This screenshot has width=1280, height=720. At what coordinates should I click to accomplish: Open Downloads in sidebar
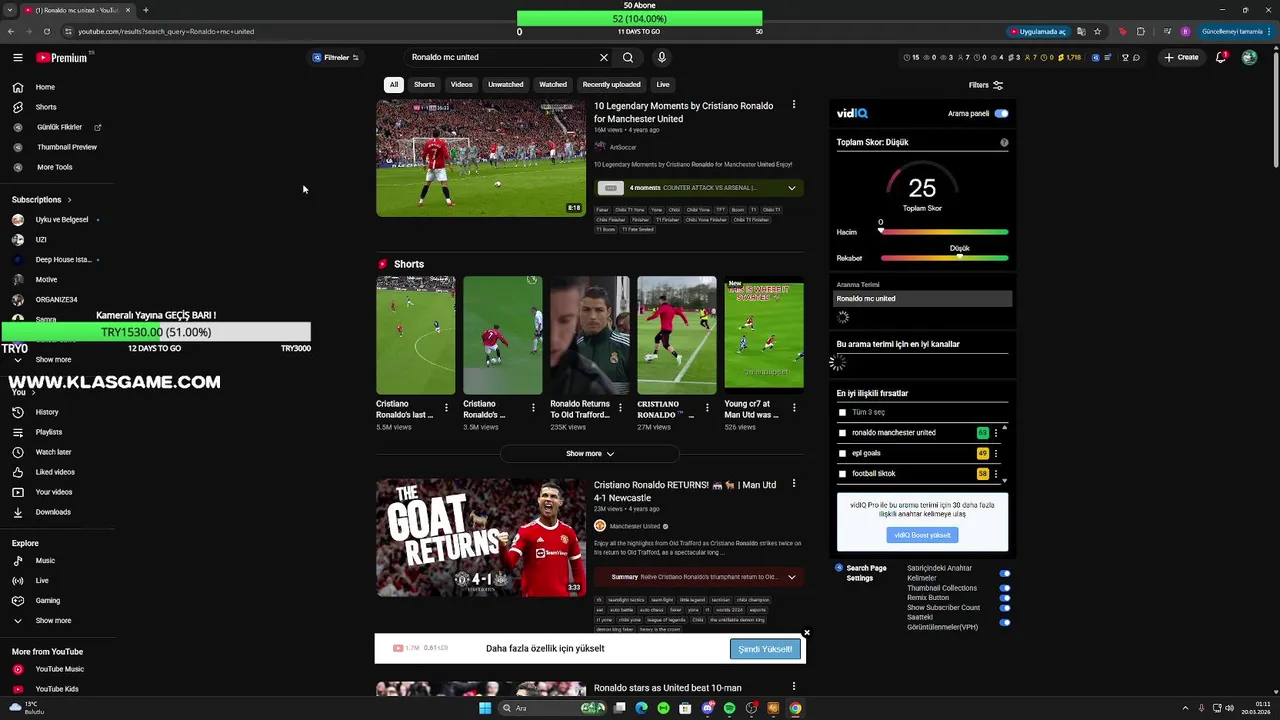[53, 512]
